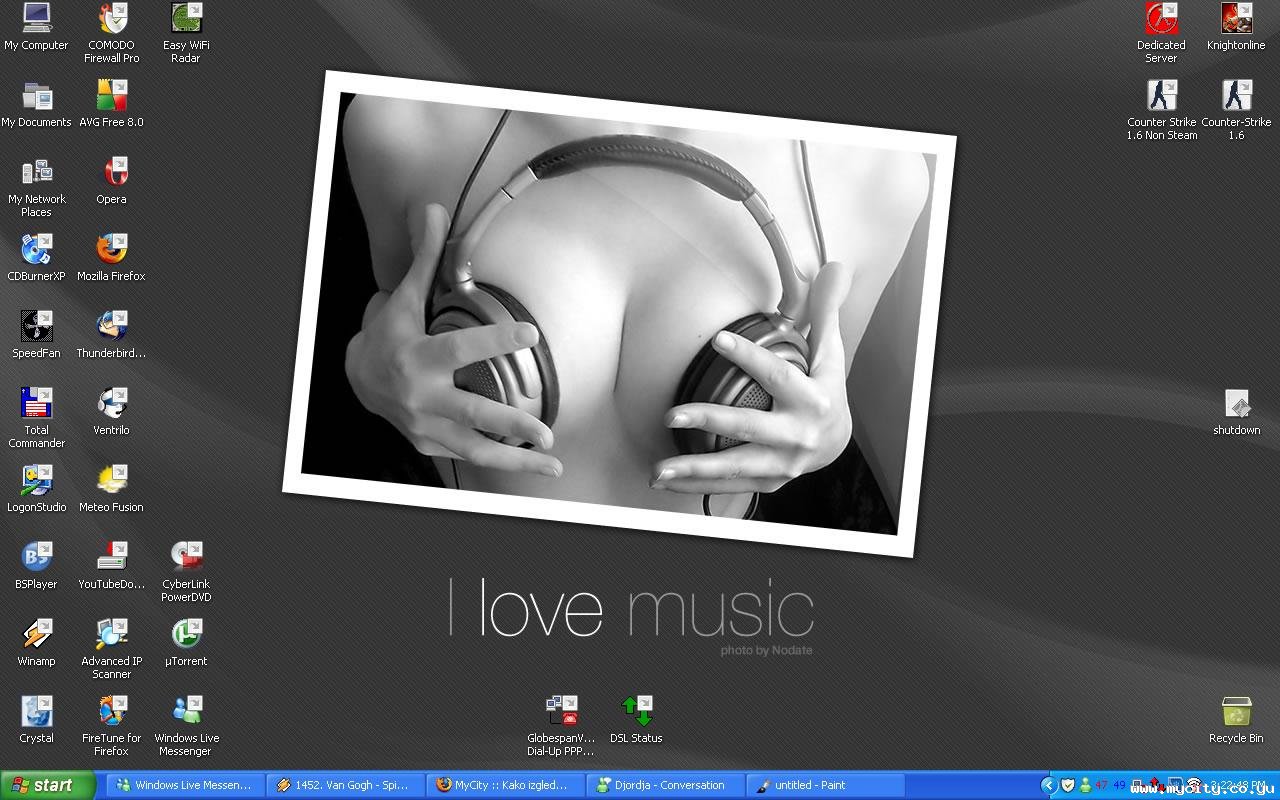Expand hidden system tray icons arrow

point(1048,786)
